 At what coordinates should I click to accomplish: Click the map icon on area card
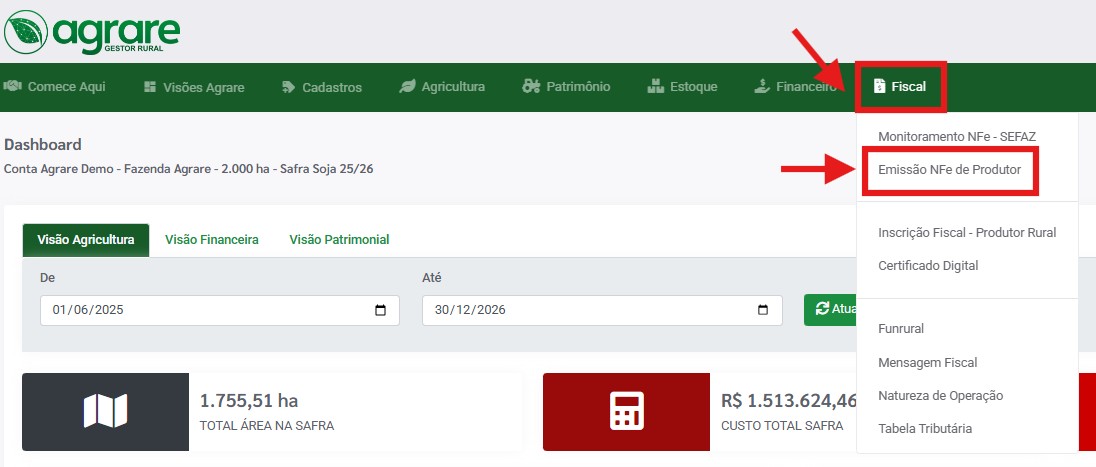[106, 411]
